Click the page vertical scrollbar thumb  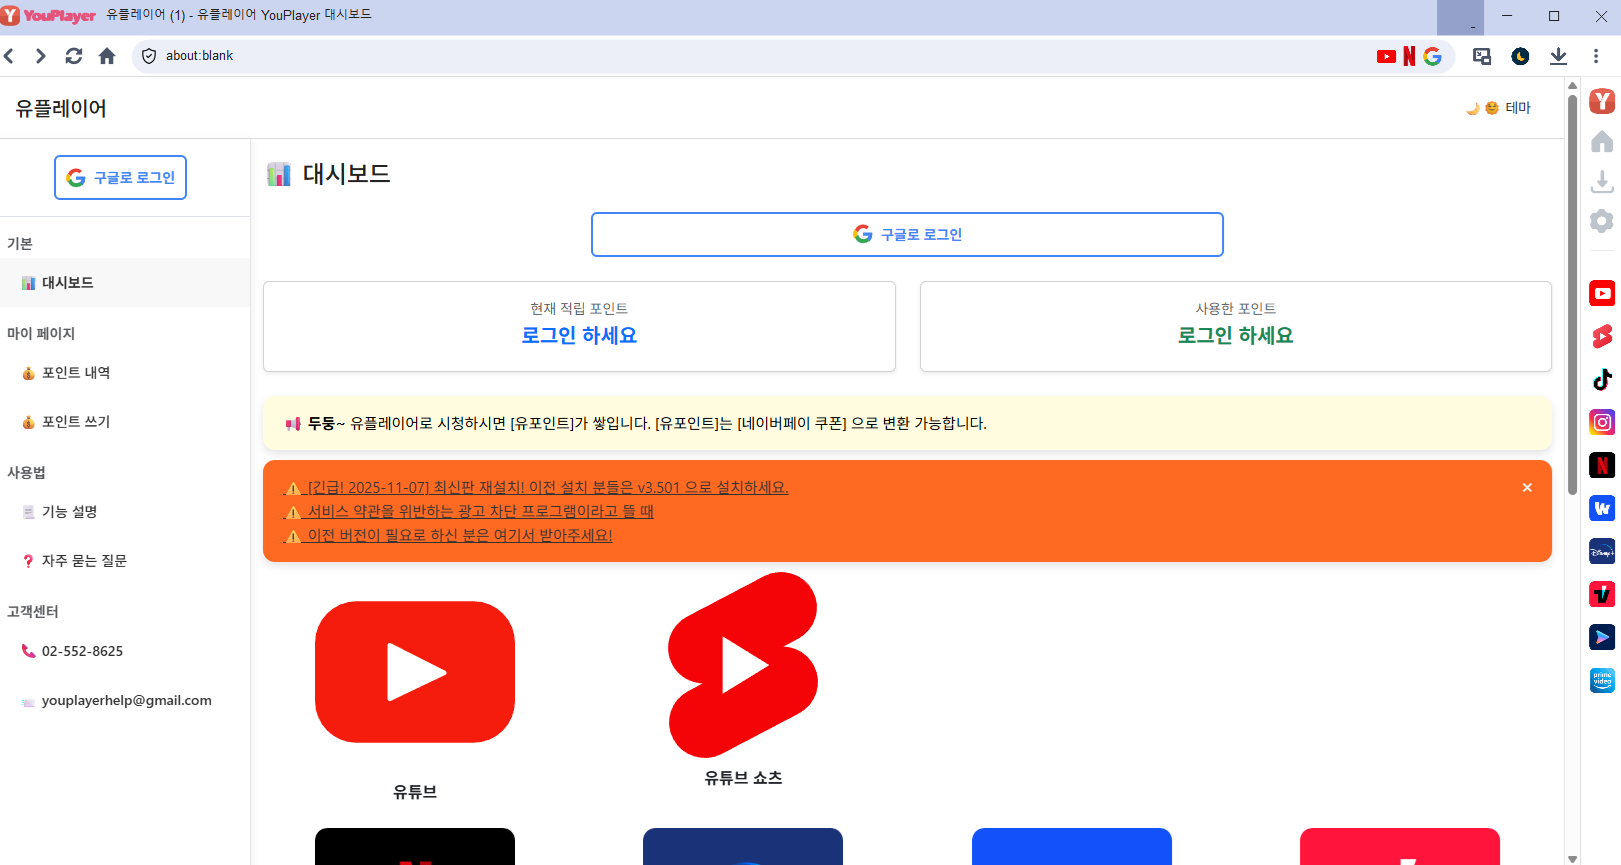(x=1572, y=294)
